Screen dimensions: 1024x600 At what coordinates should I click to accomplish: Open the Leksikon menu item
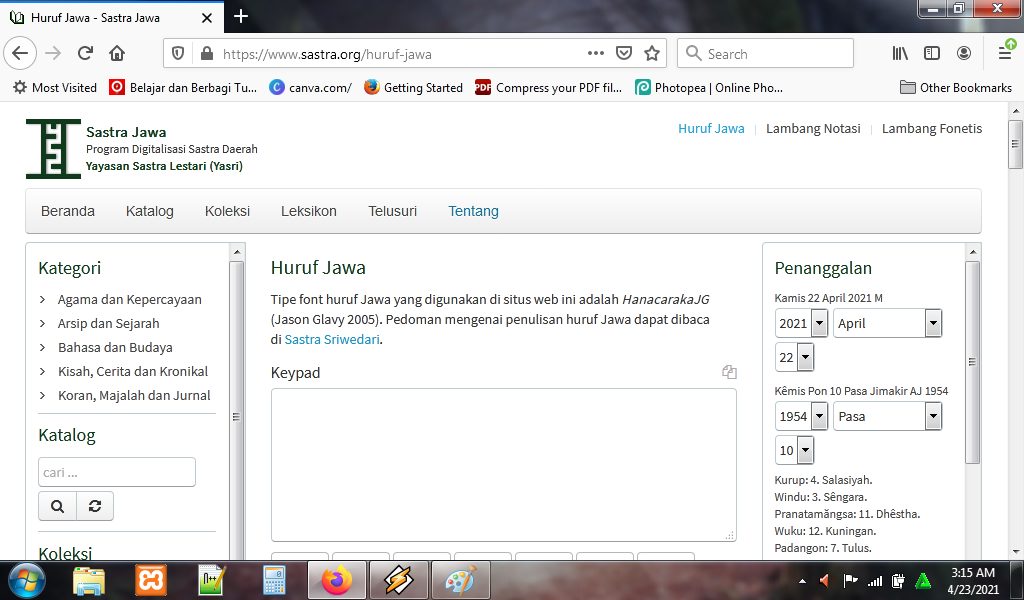tap(309, 211)
